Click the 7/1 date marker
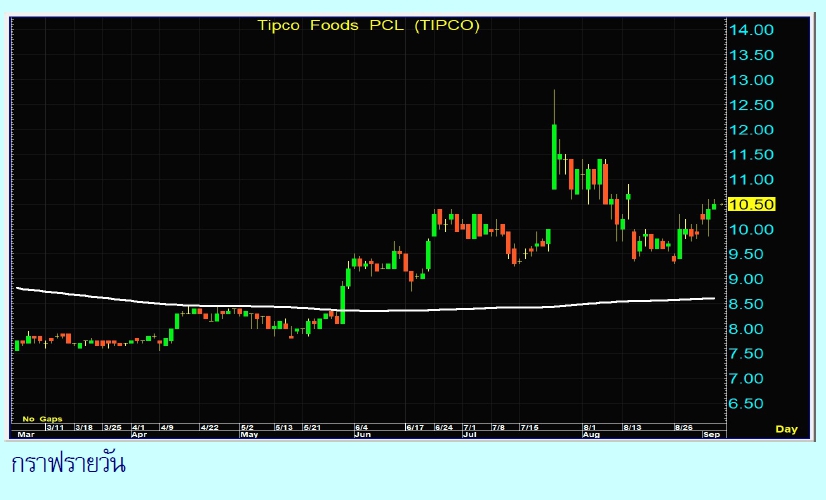The width and height of the screenshot is (826, 500). [x=470, y=427]
